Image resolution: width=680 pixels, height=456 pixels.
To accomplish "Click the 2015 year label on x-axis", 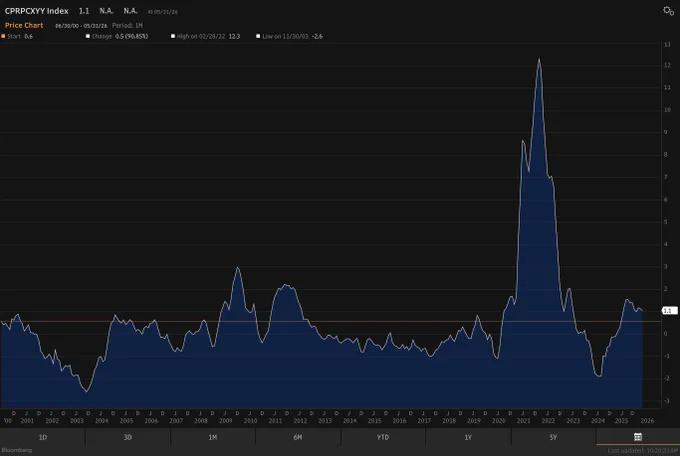I will click(x=374, y=420).
